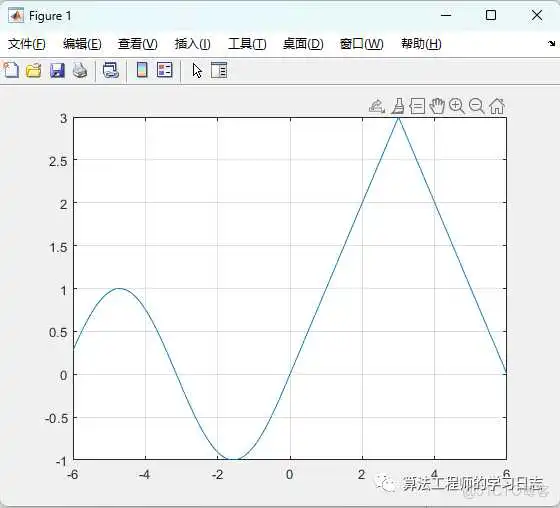560x508 pixels.
Task: Click the axes export icon
Action: pyautogui.click(x=377, y=106)
